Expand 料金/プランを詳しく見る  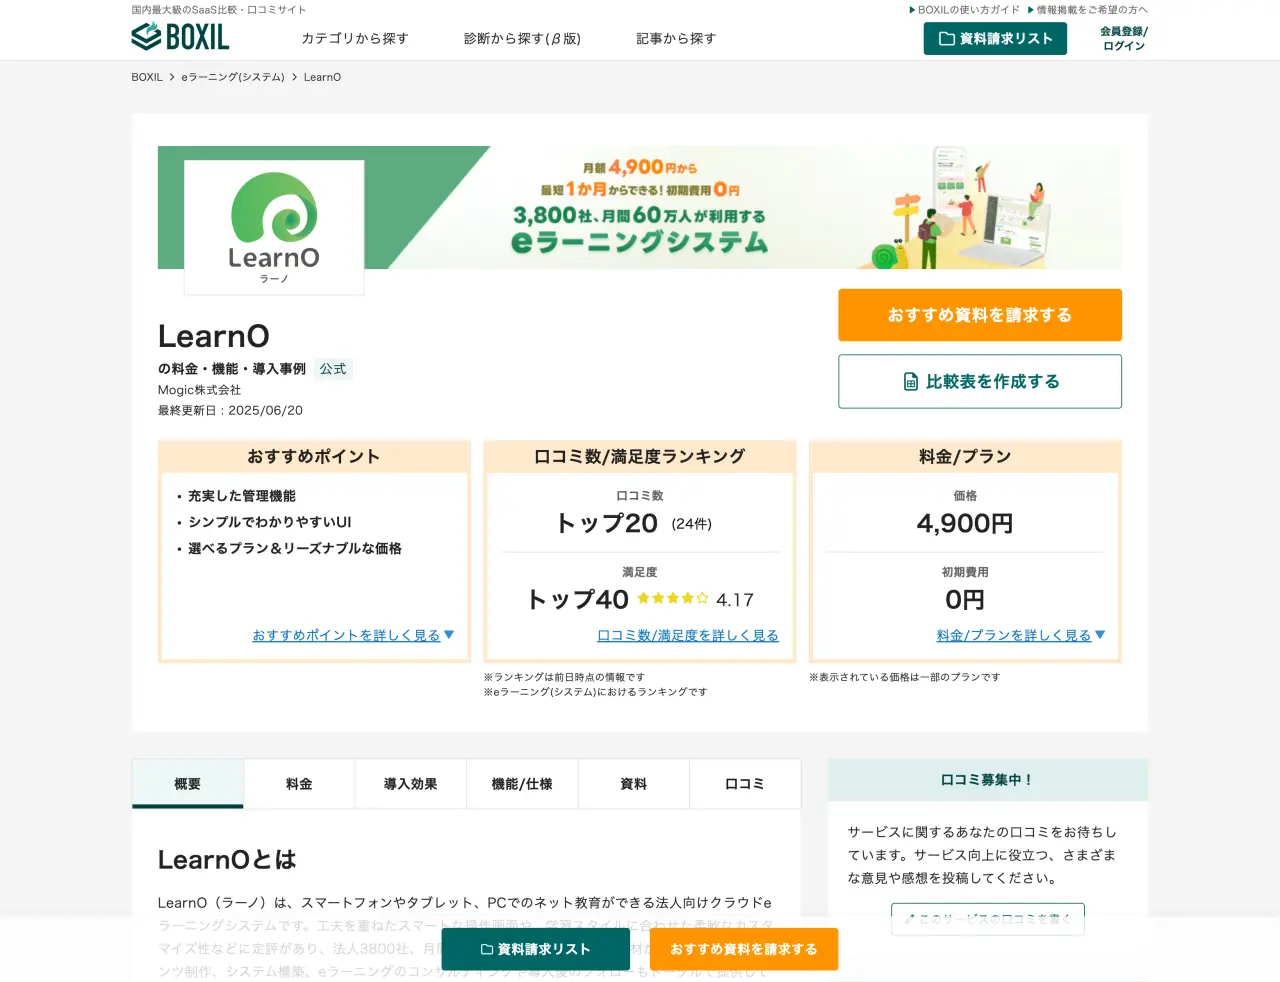1021,635
